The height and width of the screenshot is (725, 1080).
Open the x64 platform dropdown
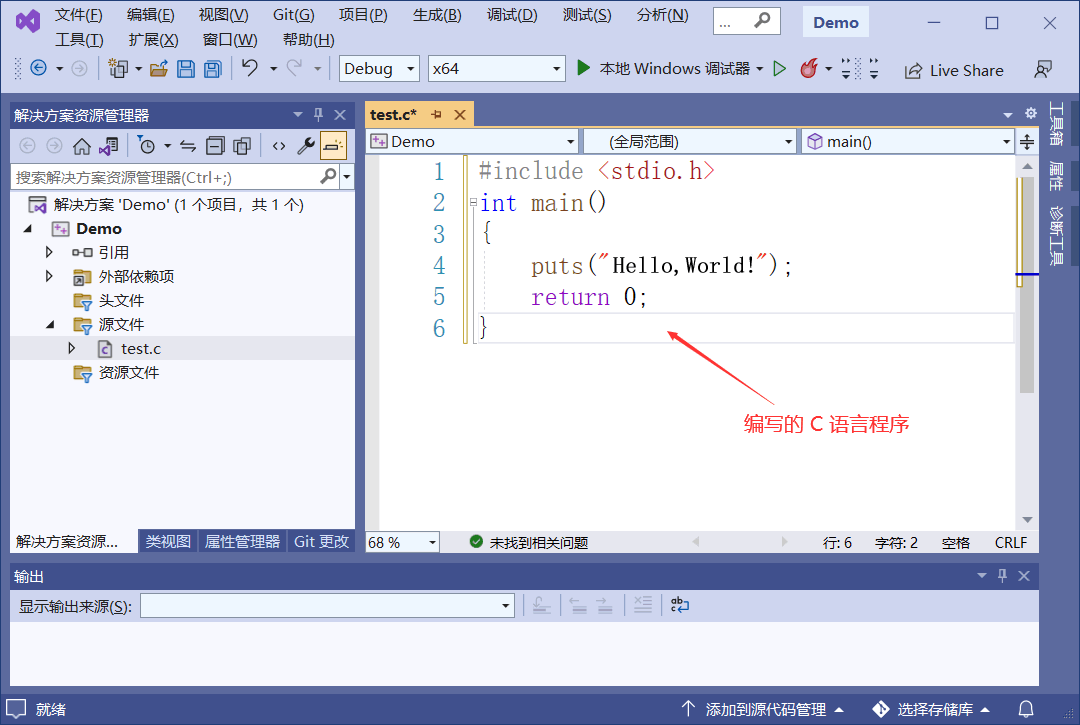[496, 69]
